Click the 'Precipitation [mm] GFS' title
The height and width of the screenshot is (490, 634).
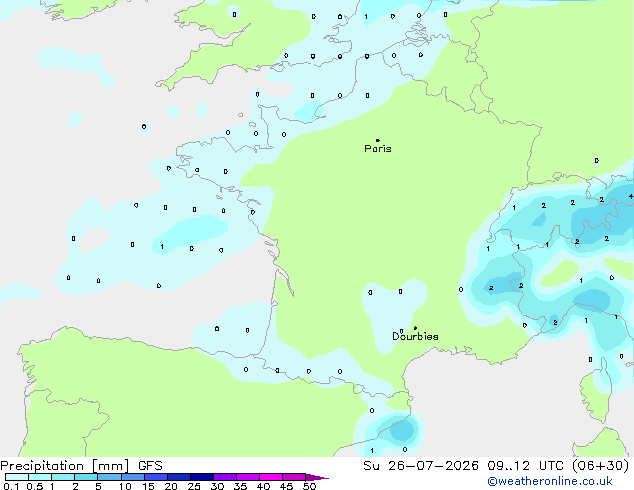(81, 466)
